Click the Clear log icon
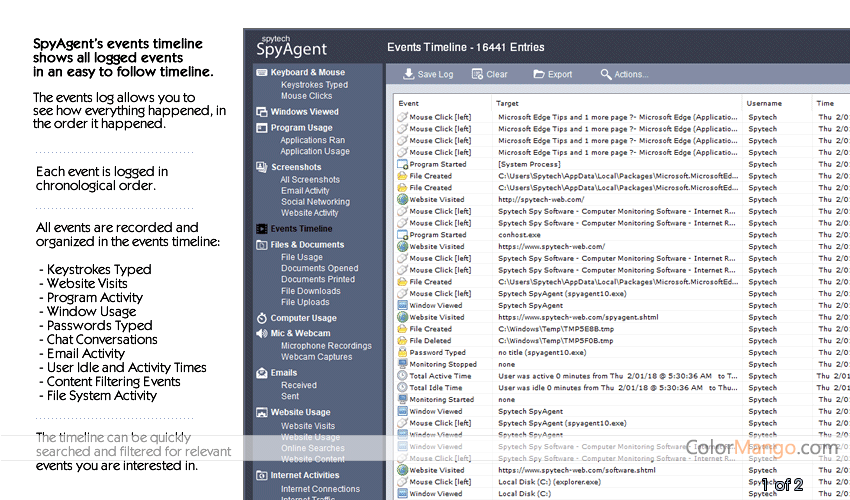Screen dimensions: 850x500 pyautogui.click(x=477, y=75)
